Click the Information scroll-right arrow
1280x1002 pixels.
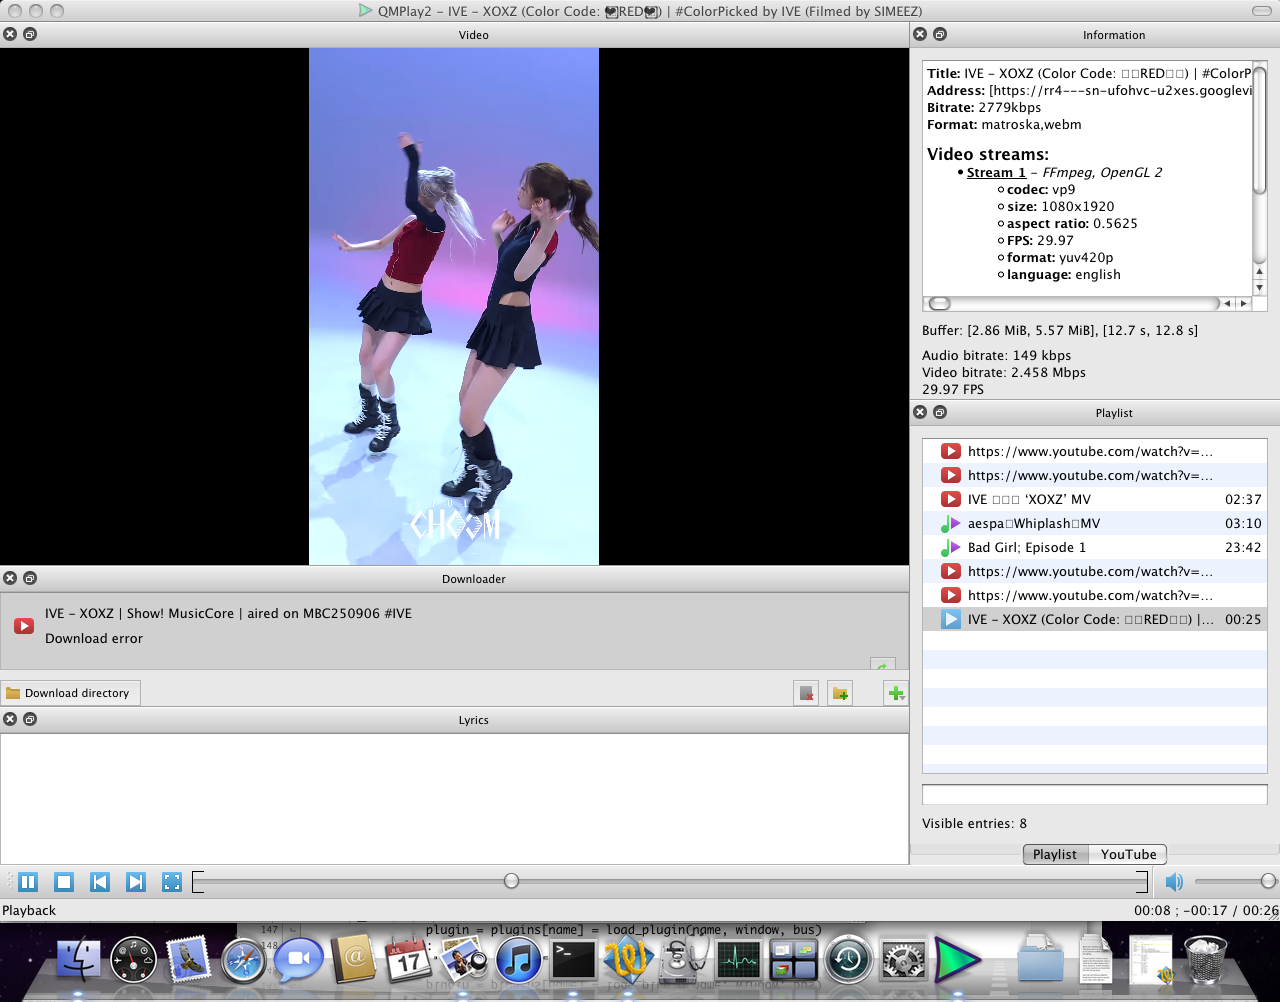(x=1243, y=303)
